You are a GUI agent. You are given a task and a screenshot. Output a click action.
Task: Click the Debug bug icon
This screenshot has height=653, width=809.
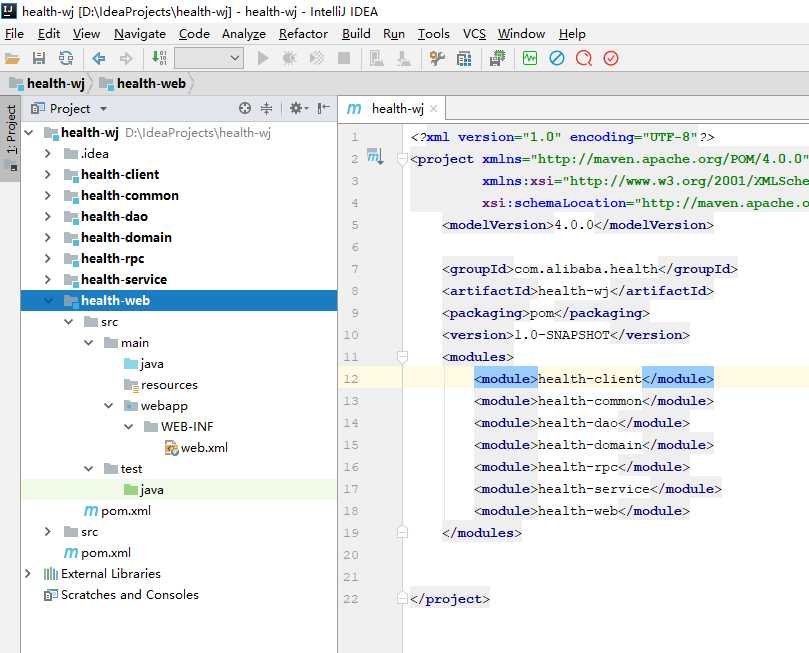289,58
